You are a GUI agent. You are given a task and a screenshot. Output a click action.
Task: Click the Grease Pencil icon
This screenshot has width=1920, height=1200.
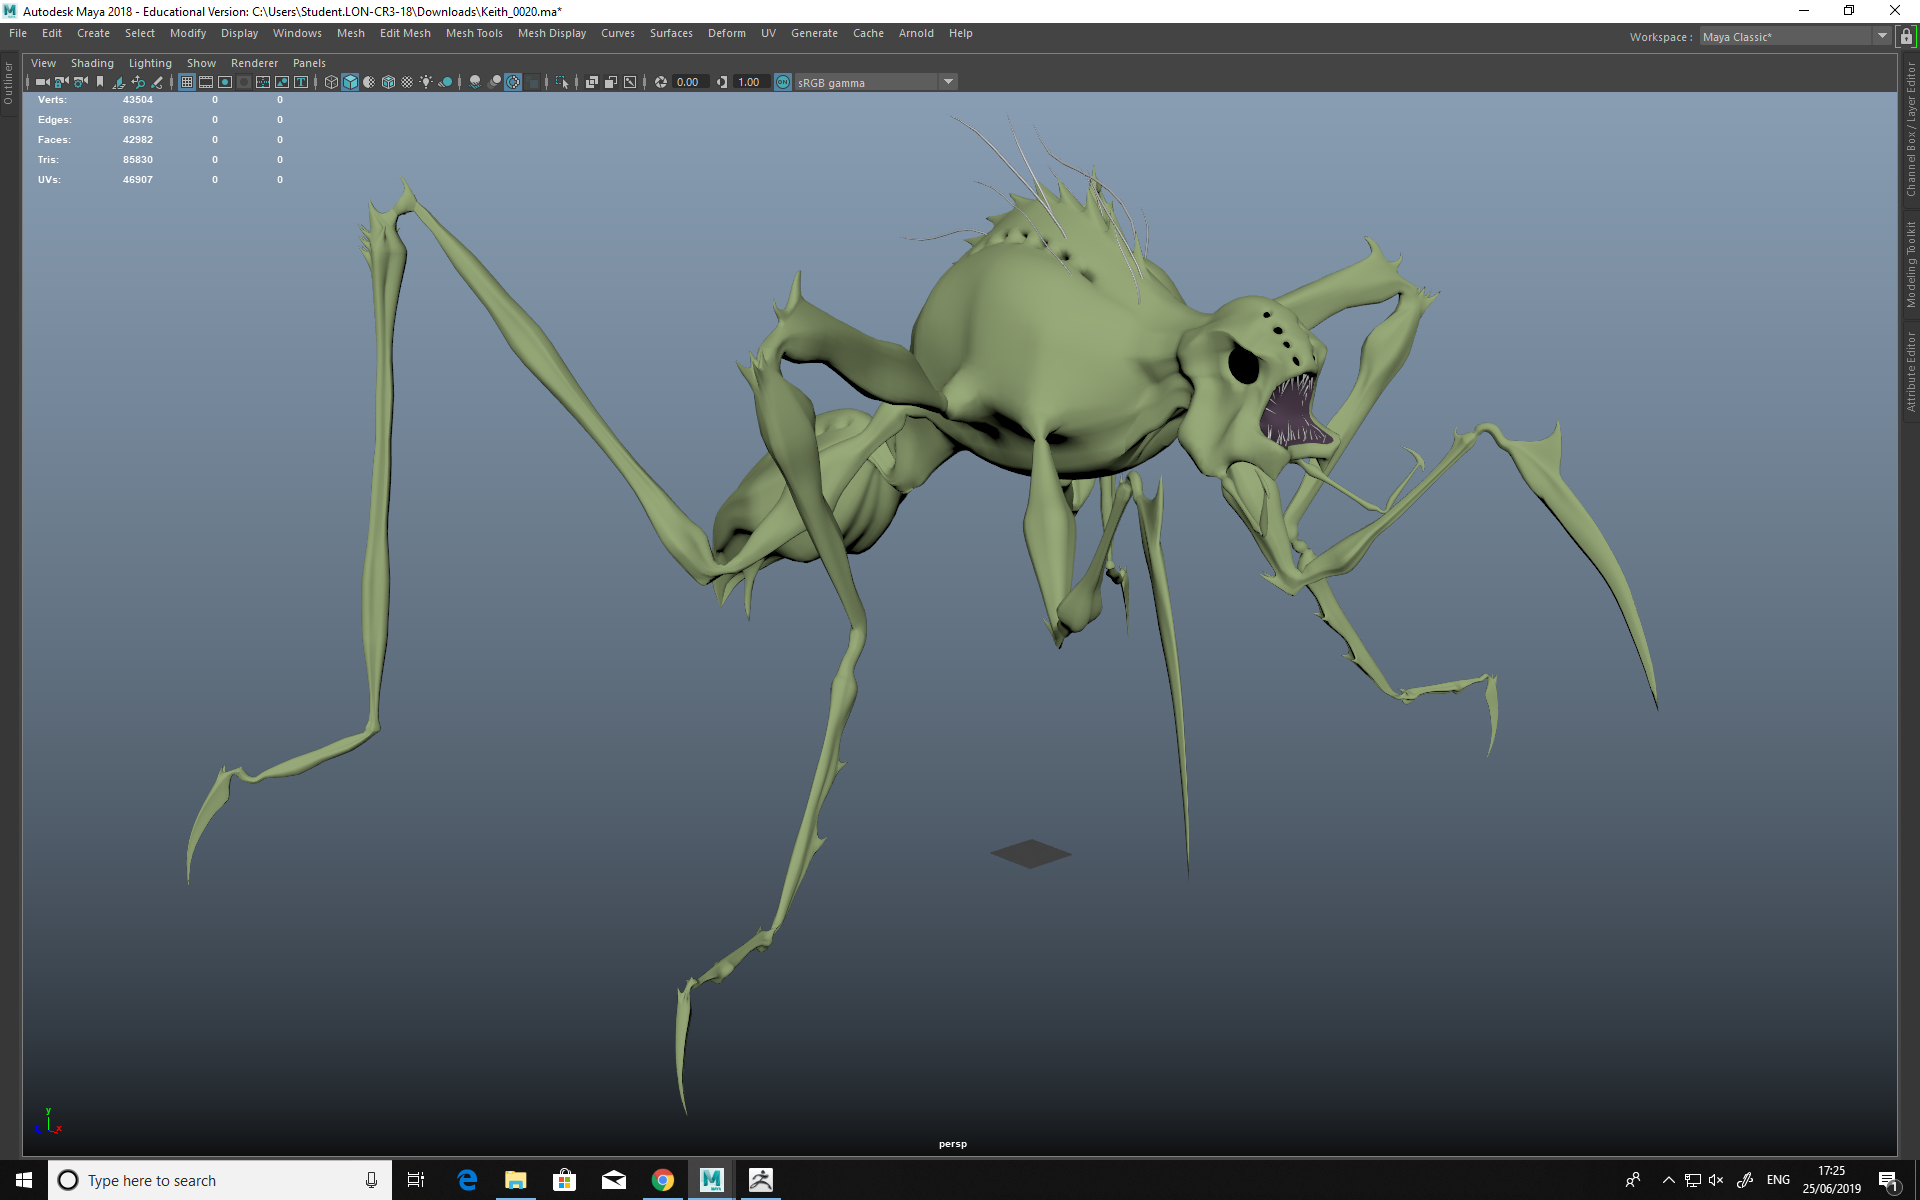[x=157, y=82]
